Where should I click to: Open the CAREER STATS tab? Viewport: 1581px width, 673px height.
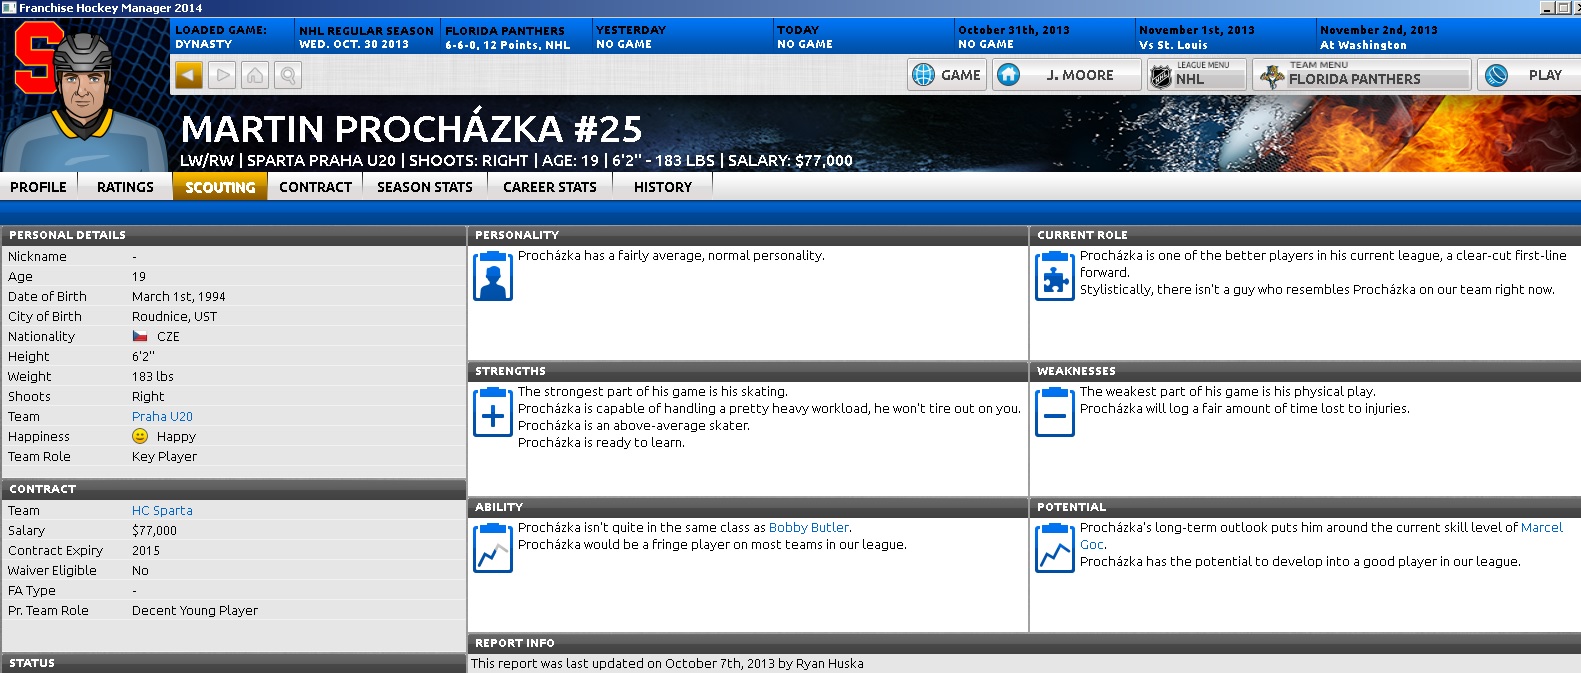click(550, 187)
